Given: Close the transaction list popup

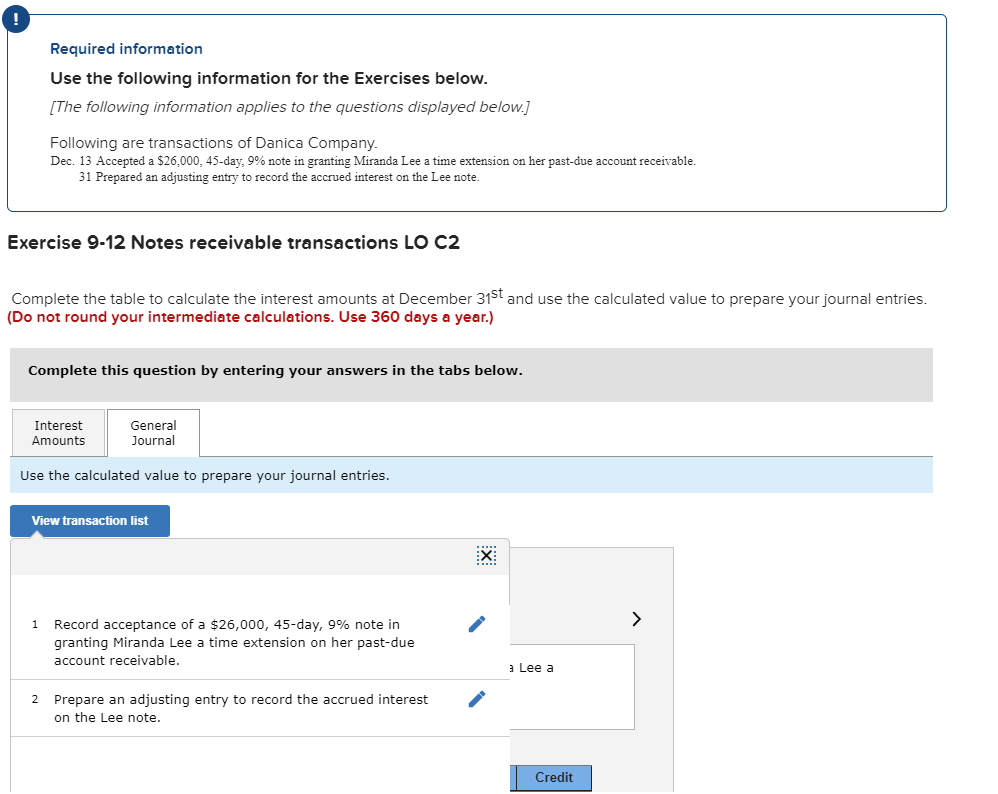Looking at the screenshot, I should tap(486, 556).
